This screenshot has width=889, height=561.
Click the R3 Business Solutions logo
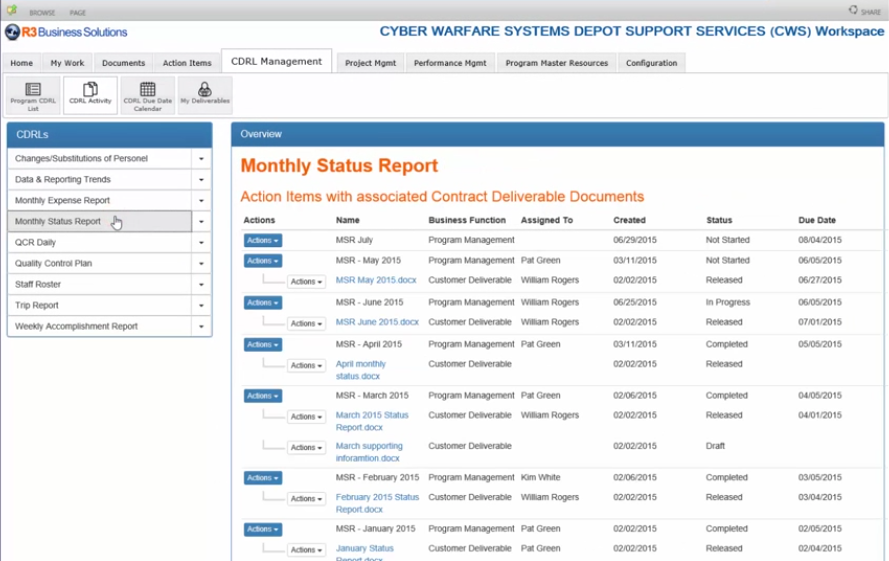[67, 33]
